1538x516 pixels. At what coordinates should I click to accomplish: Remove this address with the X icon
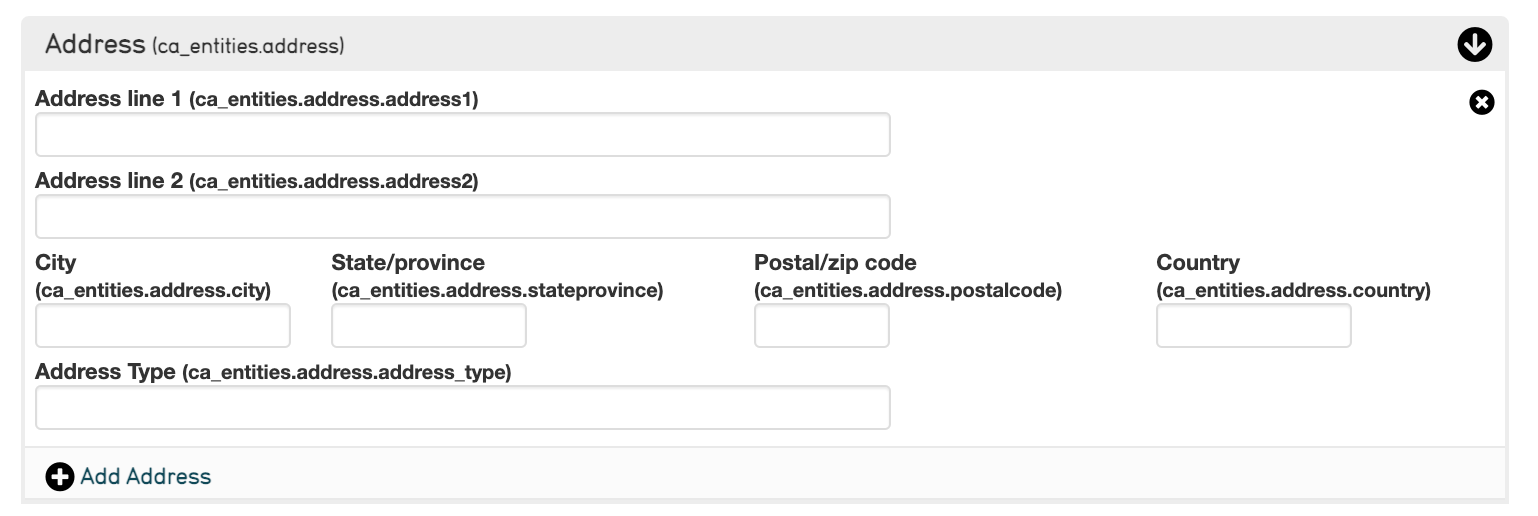pyautogui.click(x=1481, y=102)
